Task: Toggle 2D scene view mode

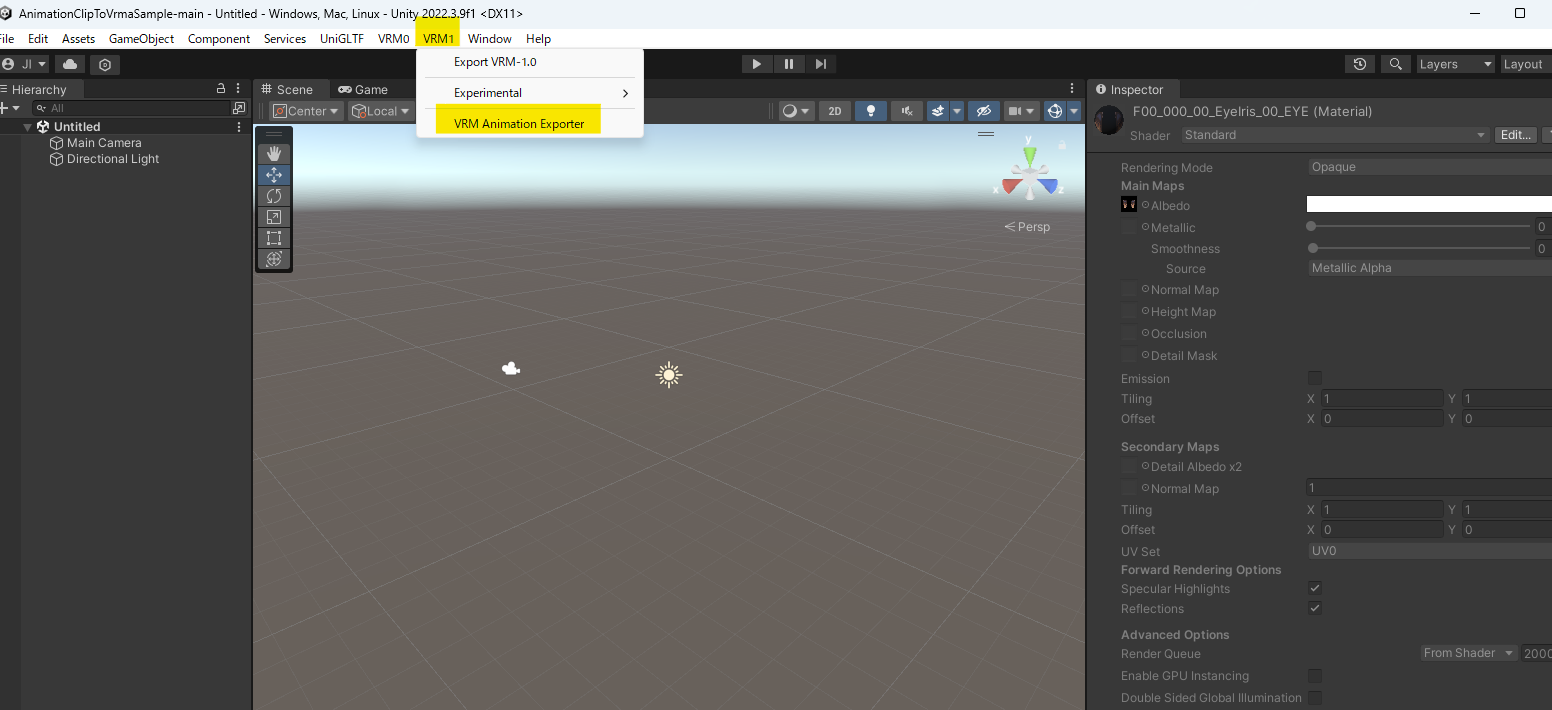Action: (835, 111)
